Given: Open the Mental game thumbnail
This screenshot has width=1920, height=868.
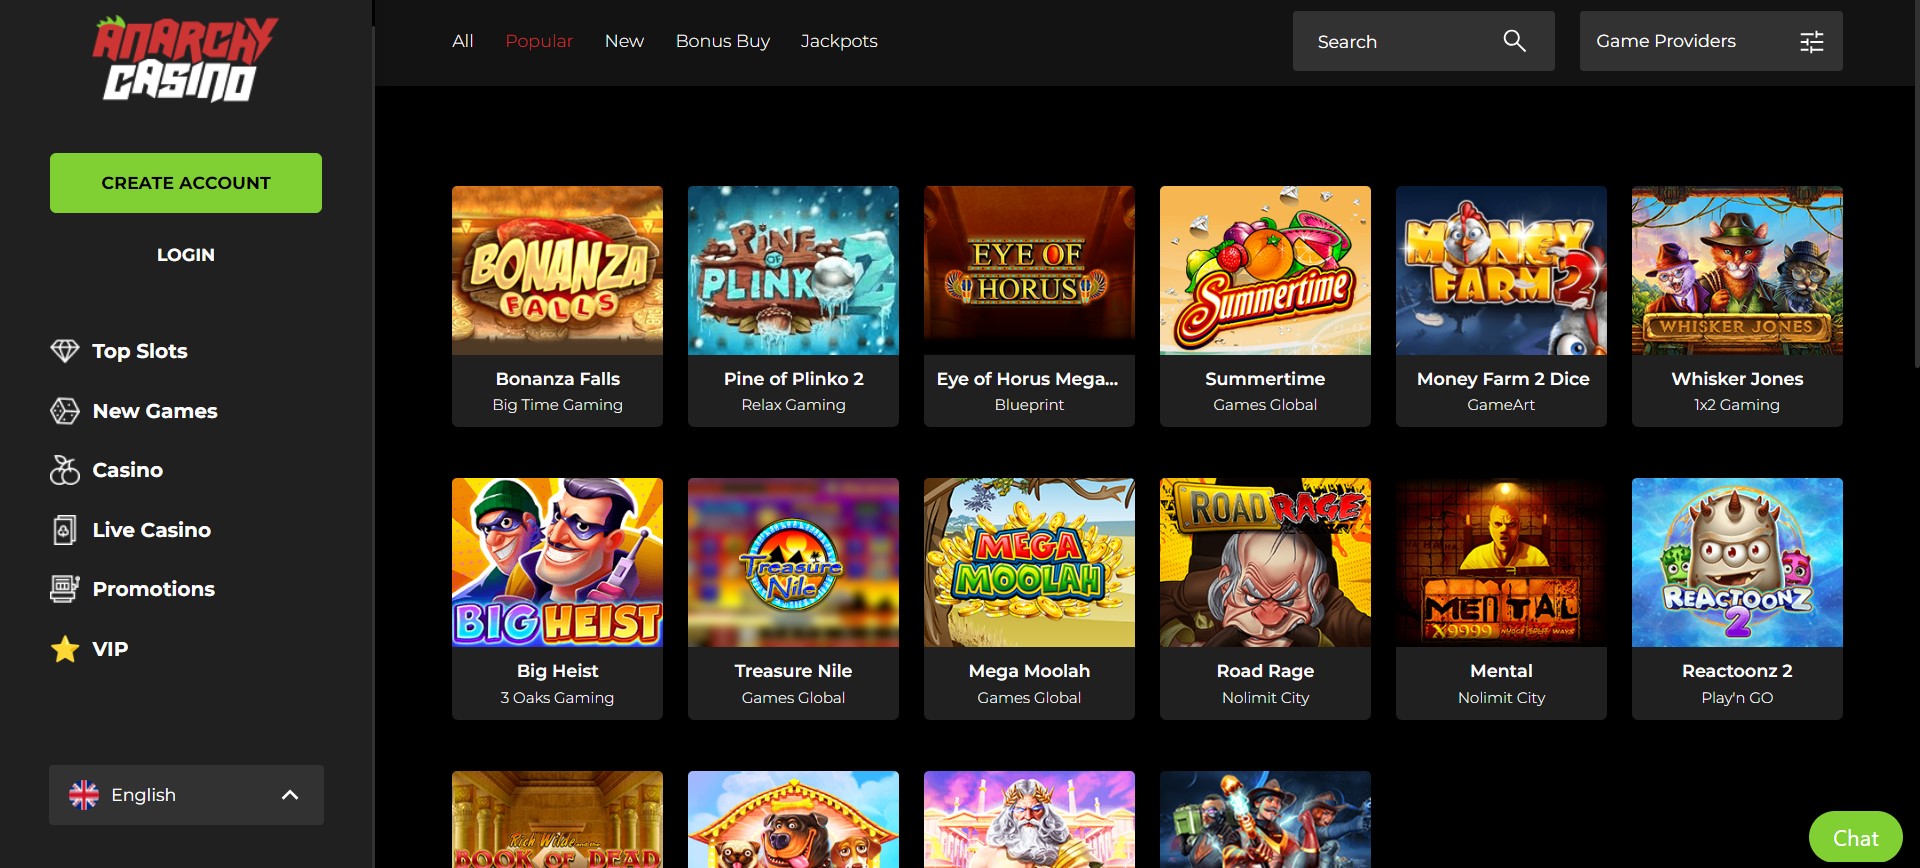Looking at the screenshot, I should click(x=1501, y=562).
